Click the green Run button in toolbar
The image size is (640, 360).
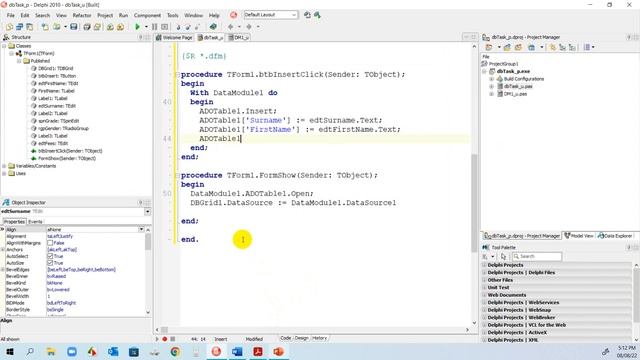(x=138, y=27)
